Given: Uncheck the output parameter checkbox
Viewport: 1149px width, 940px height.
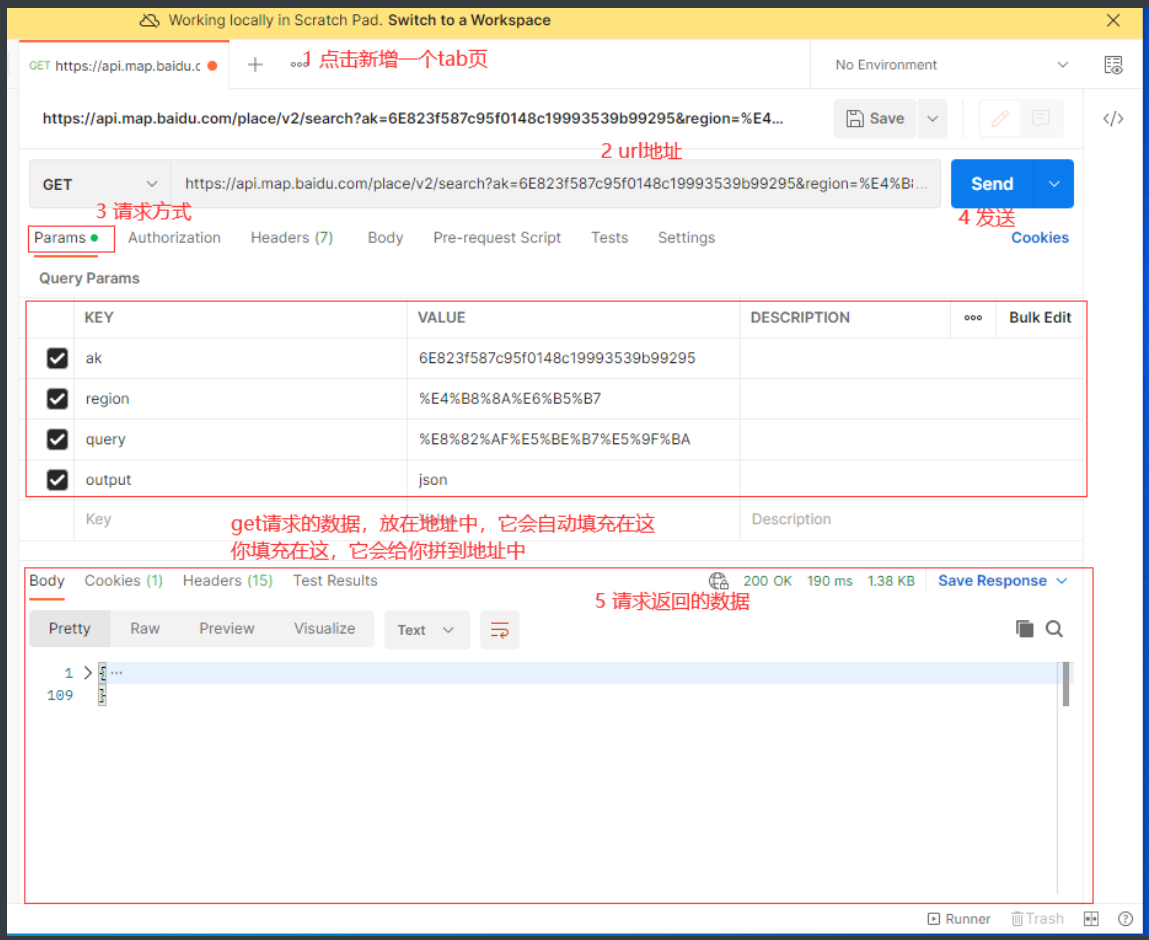Looking at the screenshot, I should 57,480.
